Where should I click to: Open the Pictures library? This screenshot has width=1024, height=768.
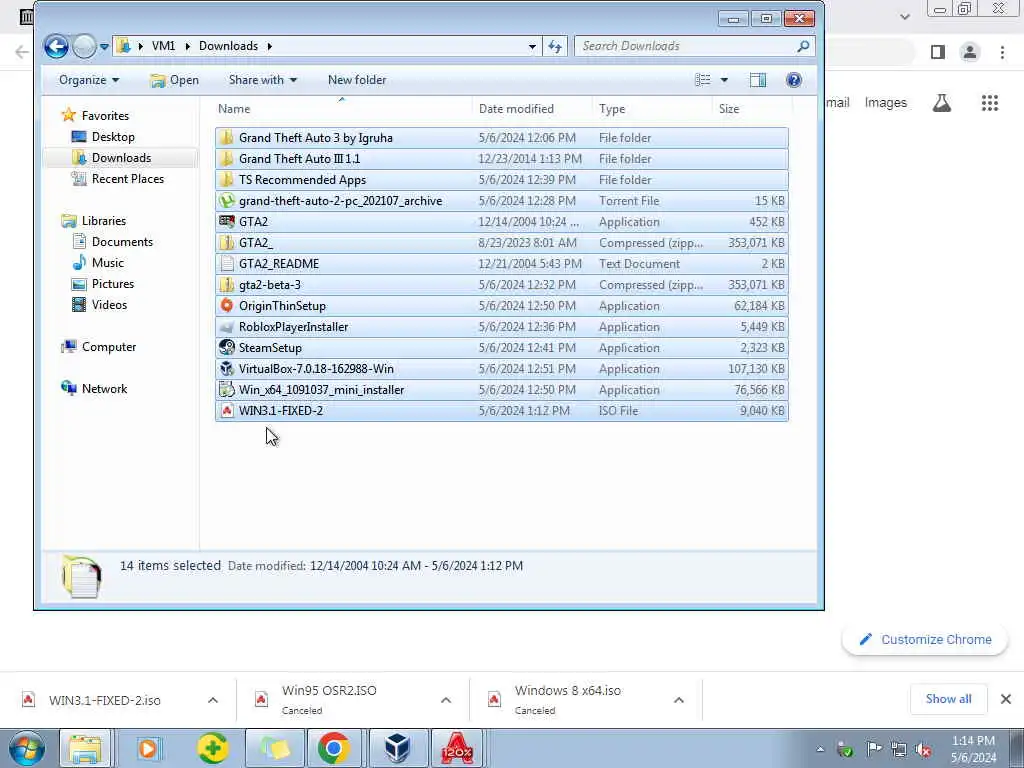(x=112, y=283)
